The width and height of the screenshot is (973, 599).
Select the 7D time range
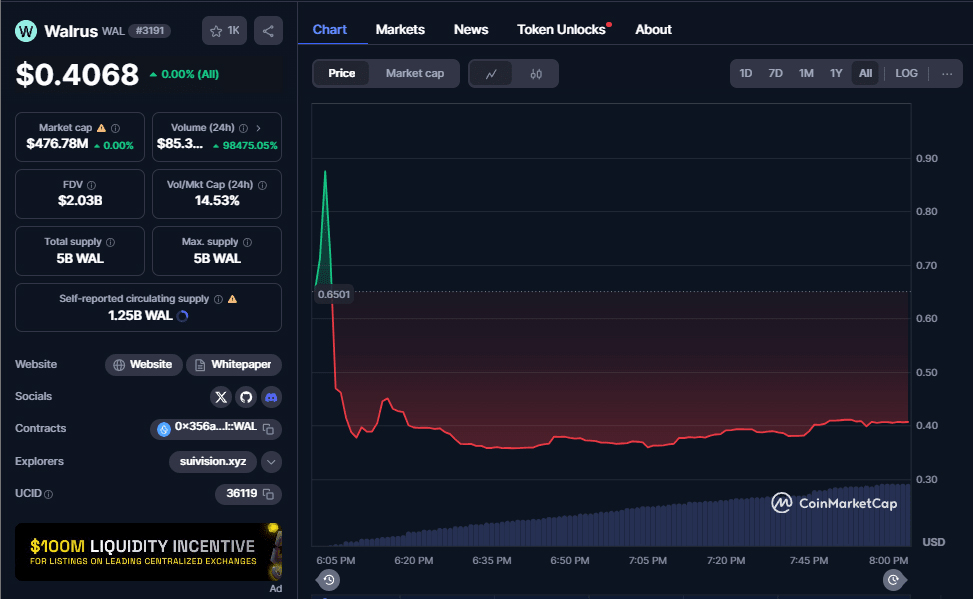(x=775, y=73)
